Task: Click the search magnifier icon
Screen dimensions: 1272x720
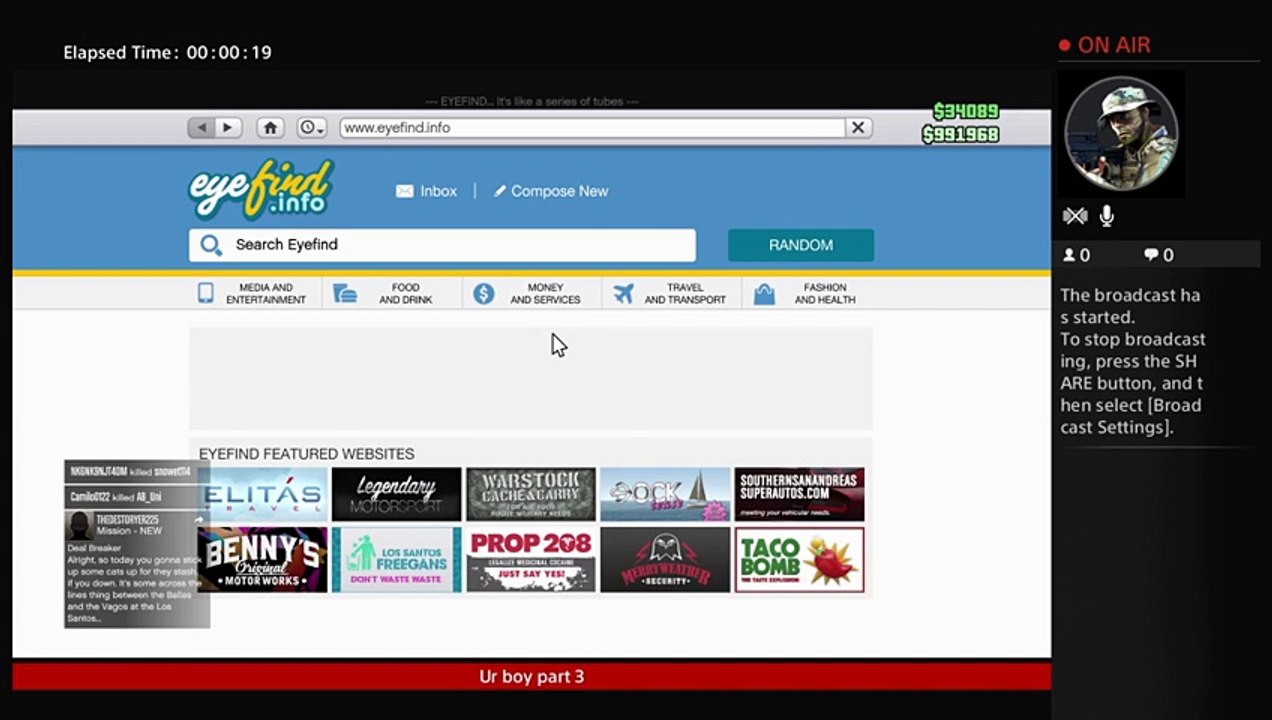Action: tap(210, 245)
